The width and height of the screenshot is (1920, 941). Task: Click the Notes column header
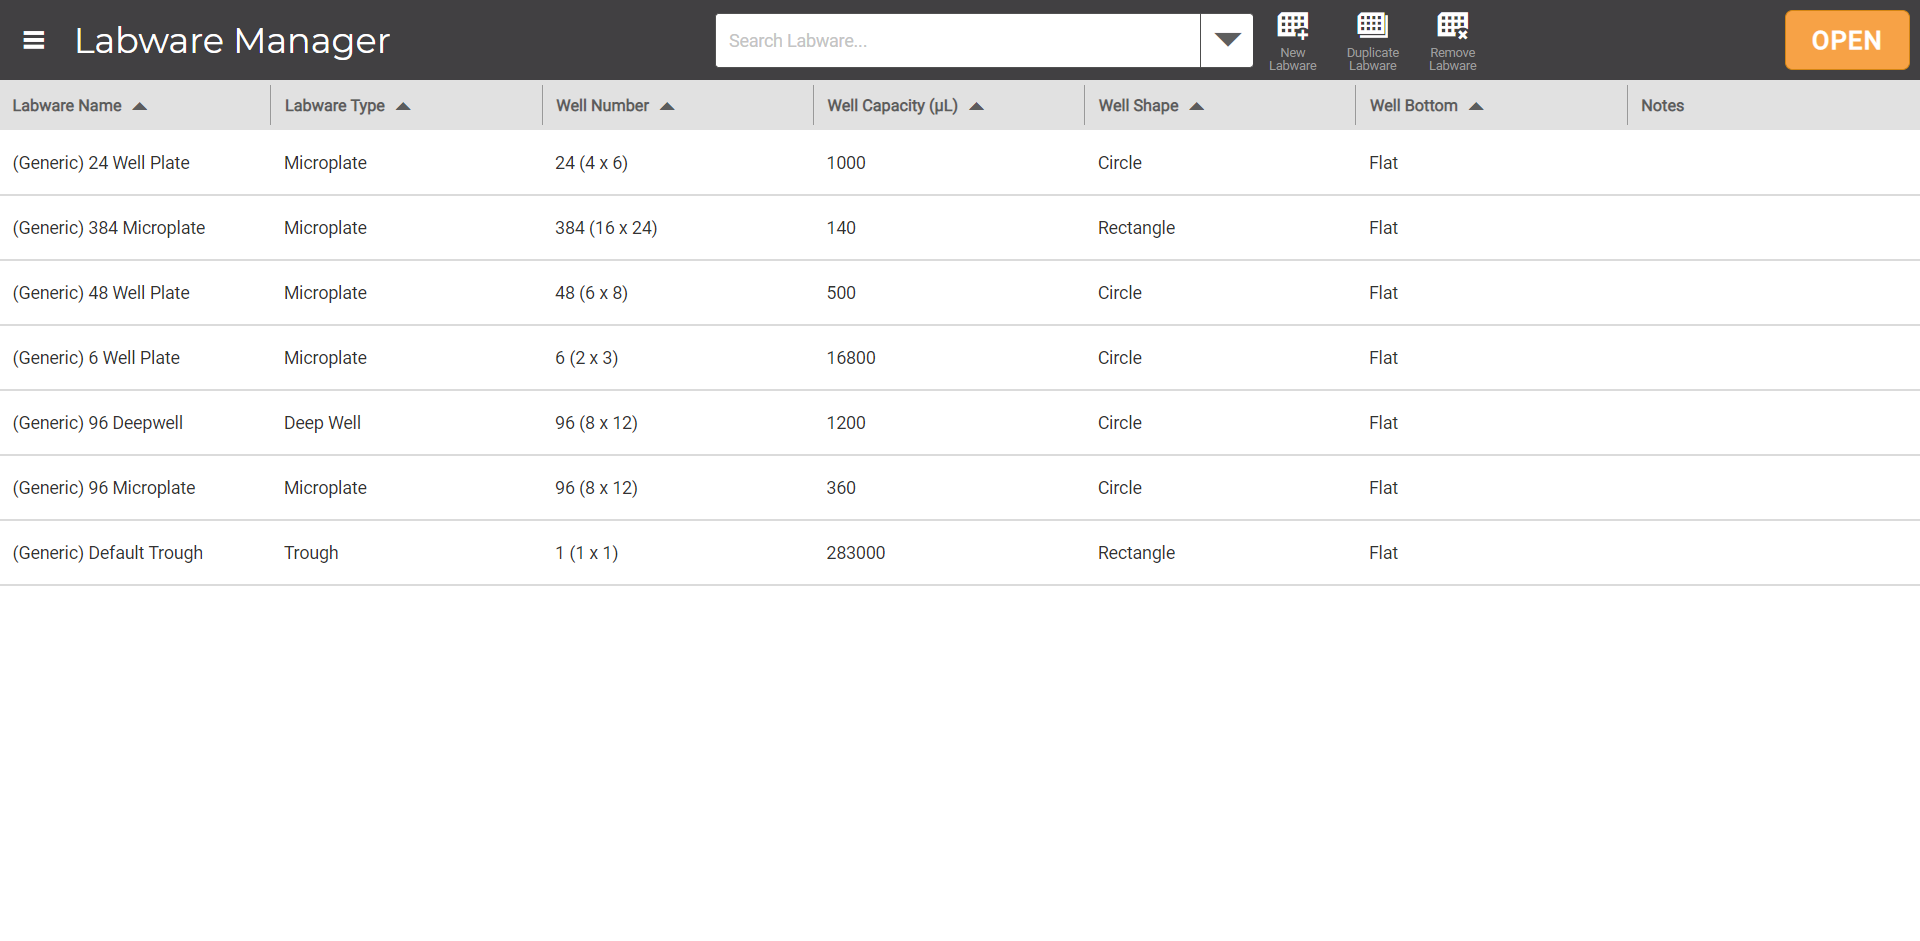1662,105
